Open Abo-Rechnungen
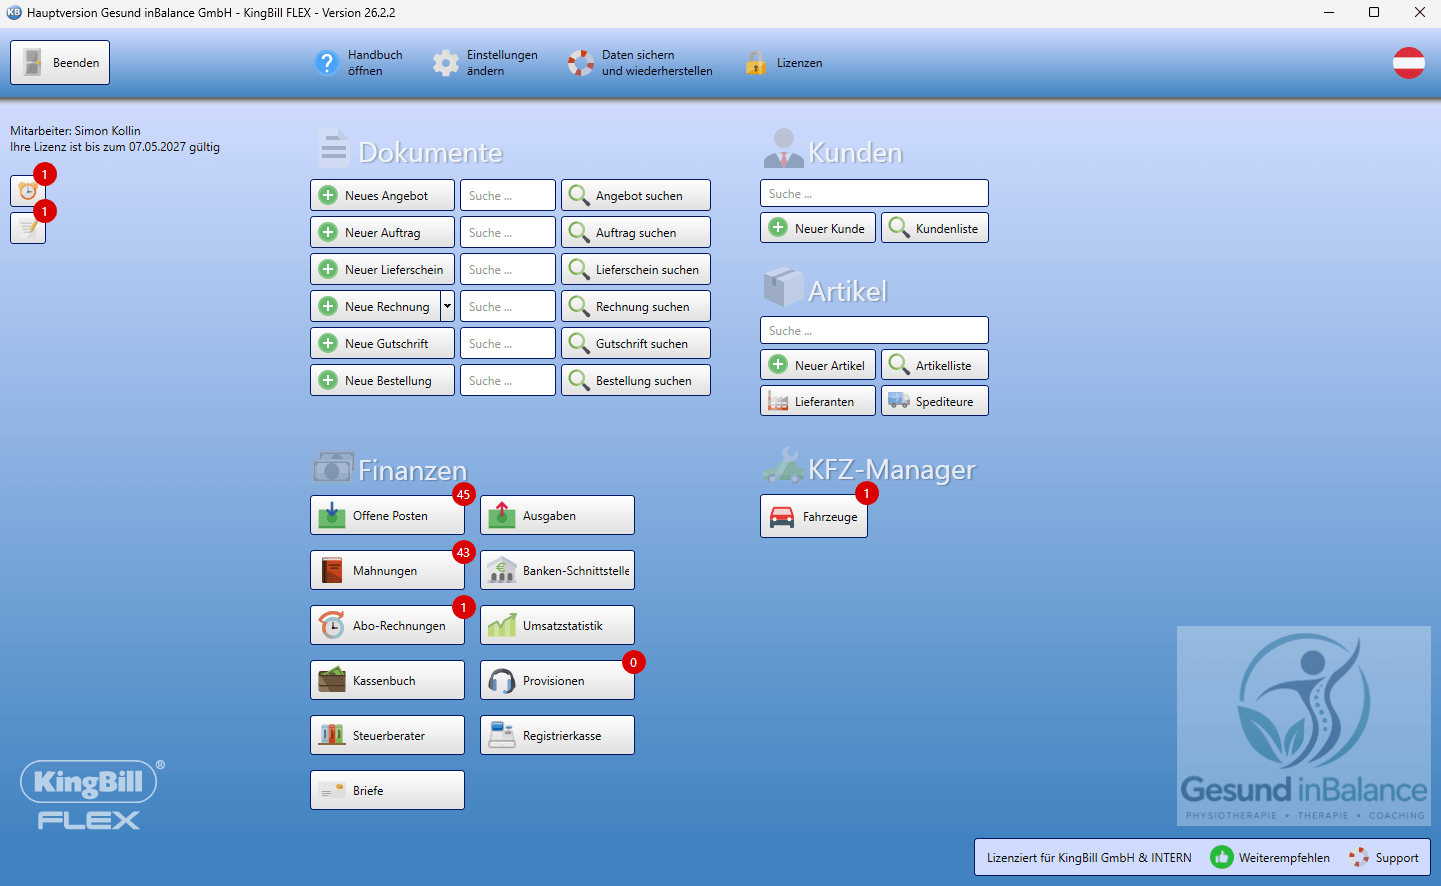This screenshot has width=1441, height=886. click(x=387, y=625)
